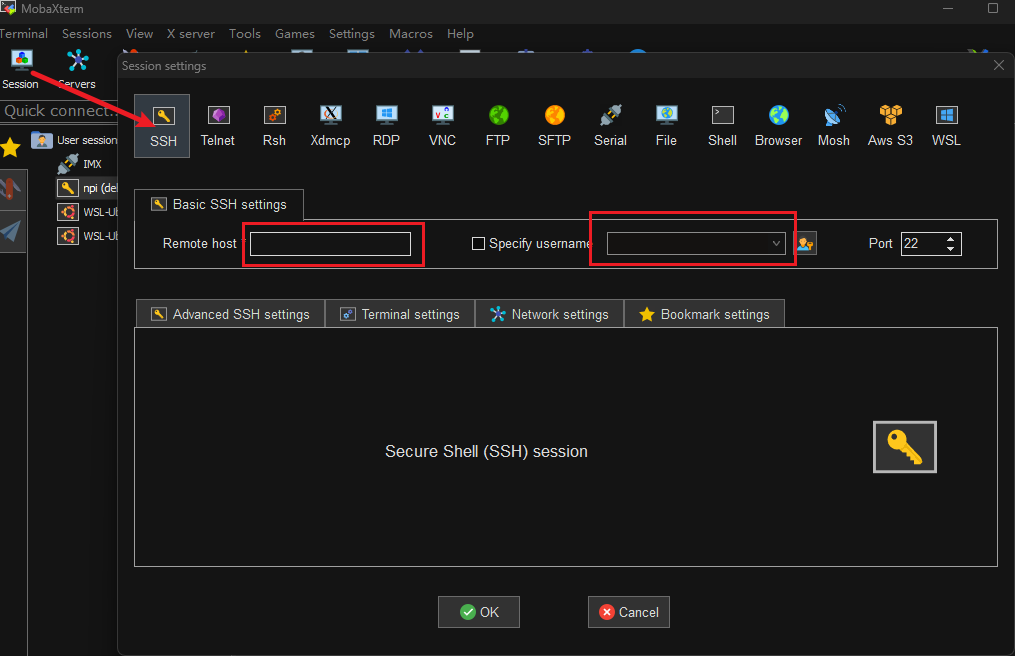Pick the Aws S3 session type

pos(890,126)
